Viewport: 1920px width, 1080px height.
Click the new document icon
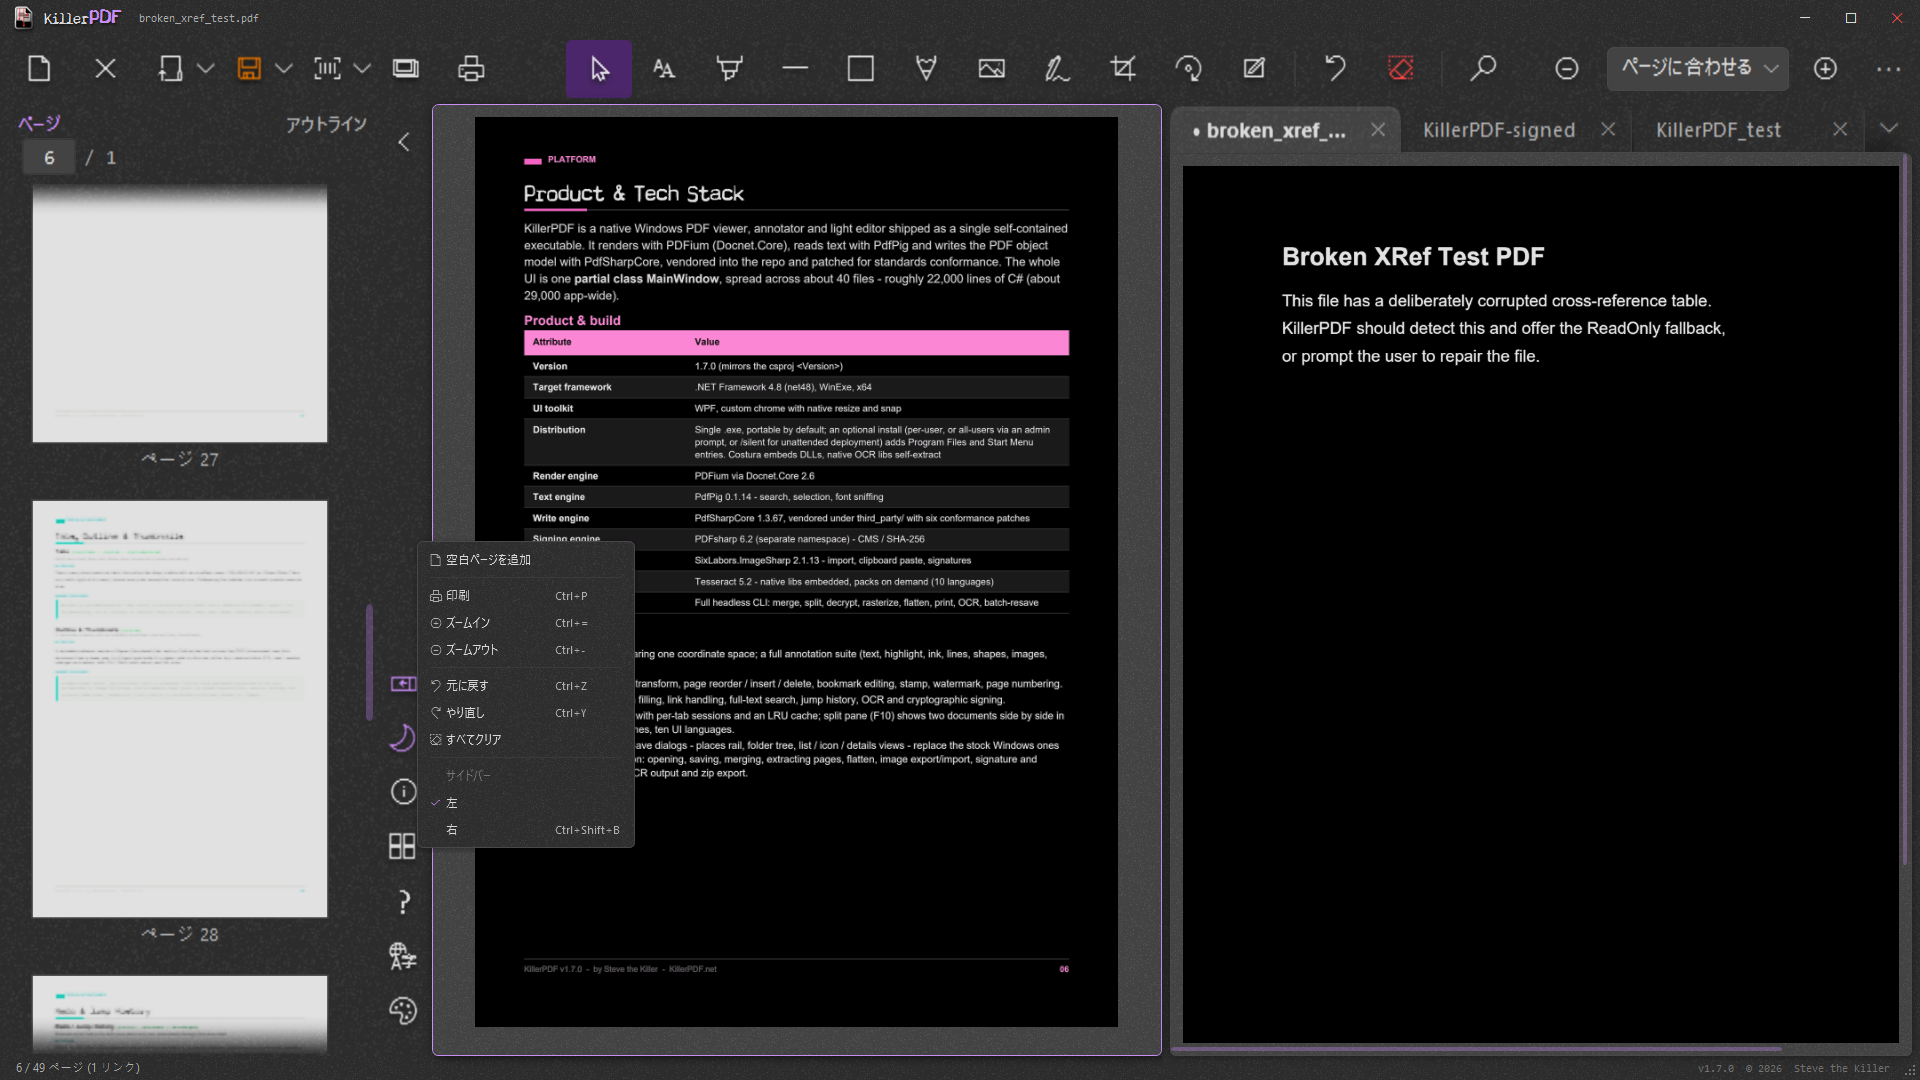[39, 69]
